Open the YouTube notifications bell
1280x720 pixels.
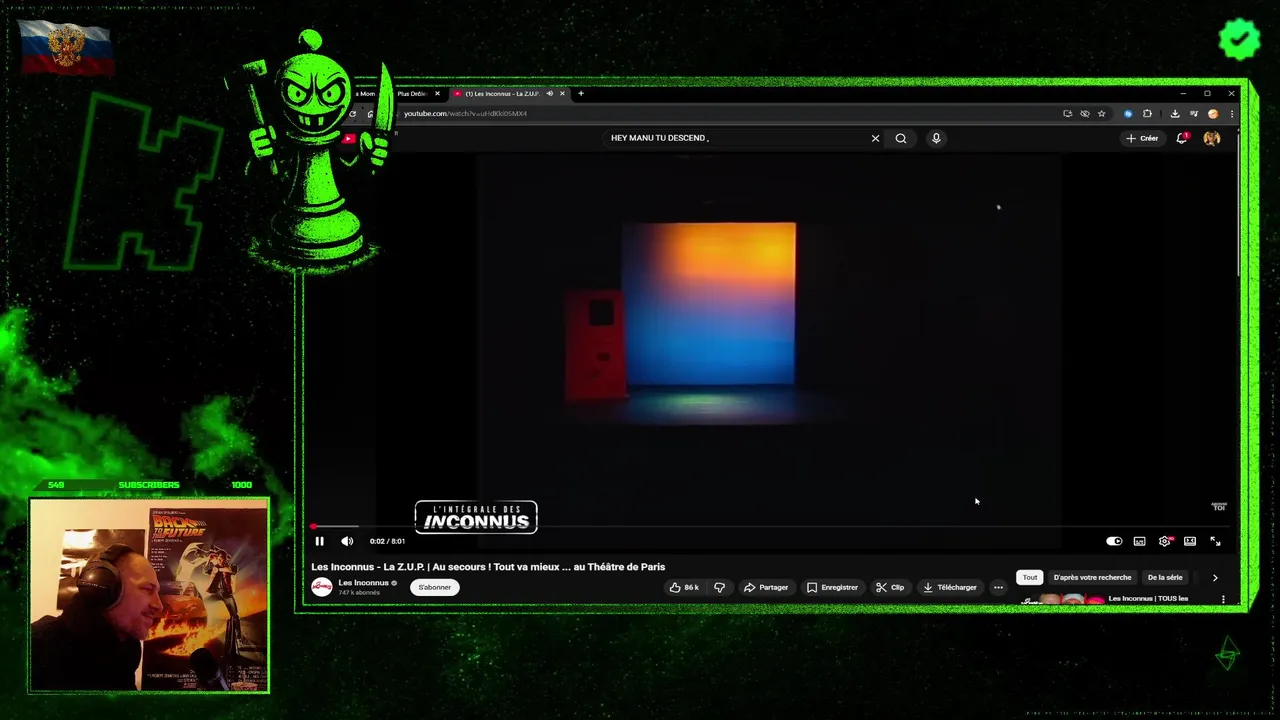click(1182, 138)
